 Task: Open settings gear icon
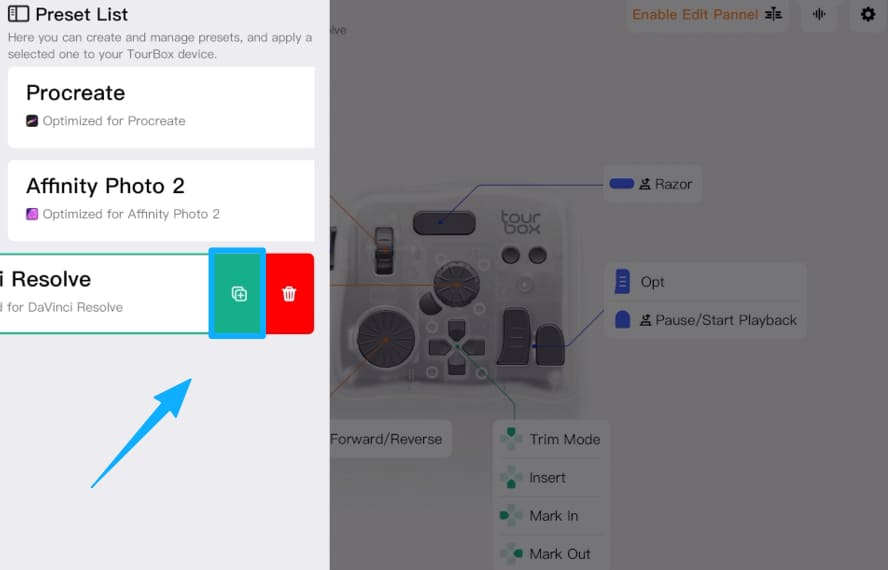pyautogui.click(x=868, y=14)
